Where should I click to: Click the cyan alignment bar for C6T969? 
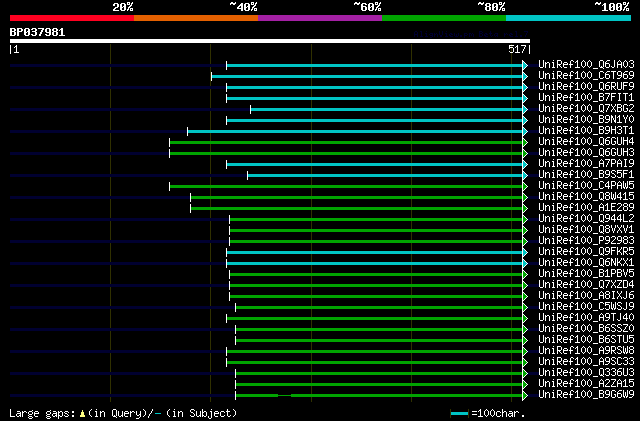tap(367, 76)
